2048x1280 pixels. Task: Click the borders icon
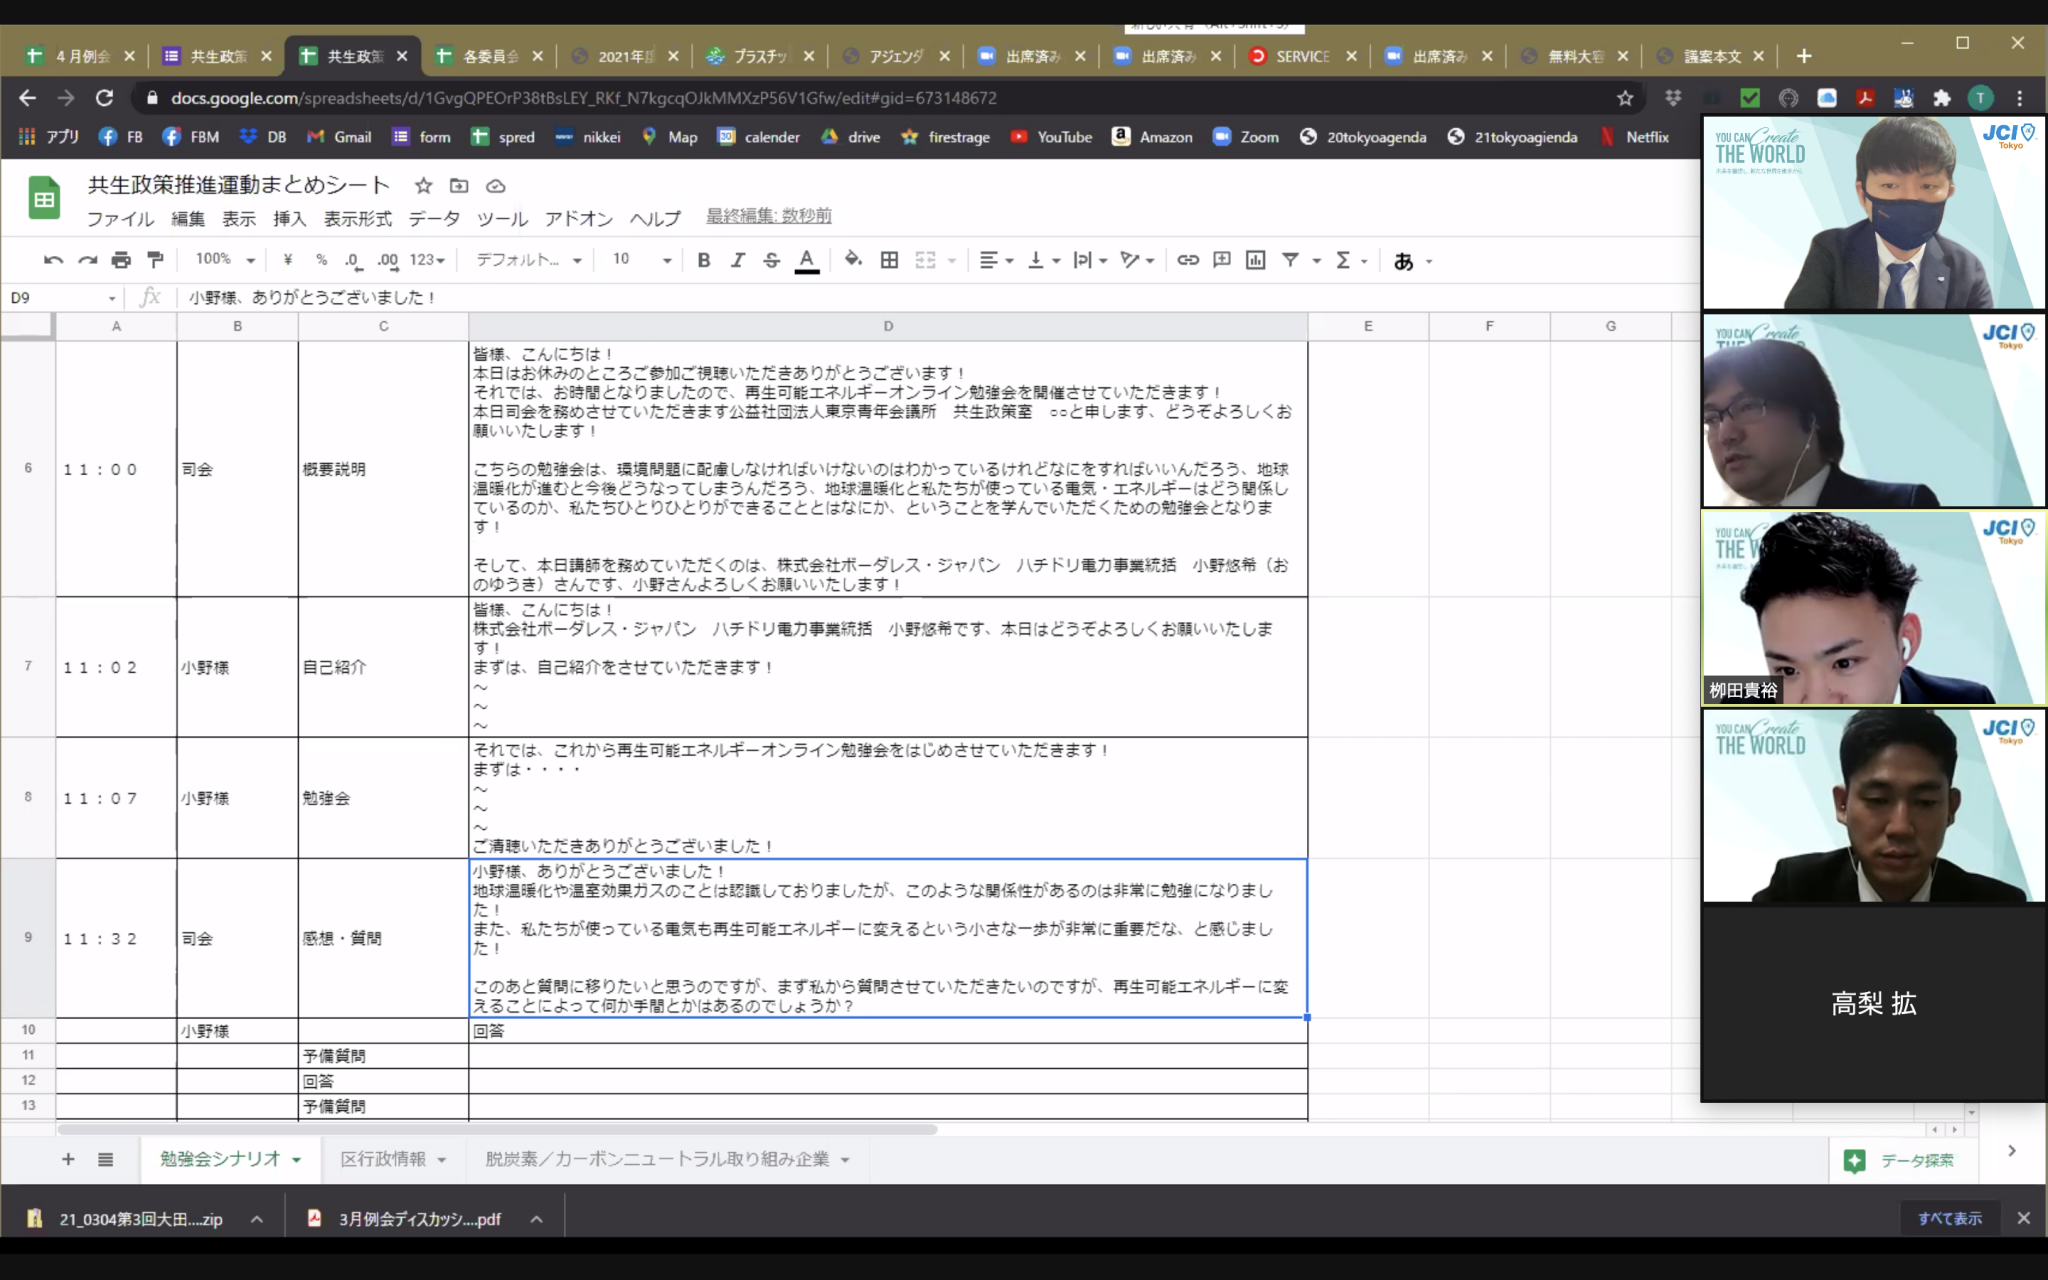coord(889,260)
